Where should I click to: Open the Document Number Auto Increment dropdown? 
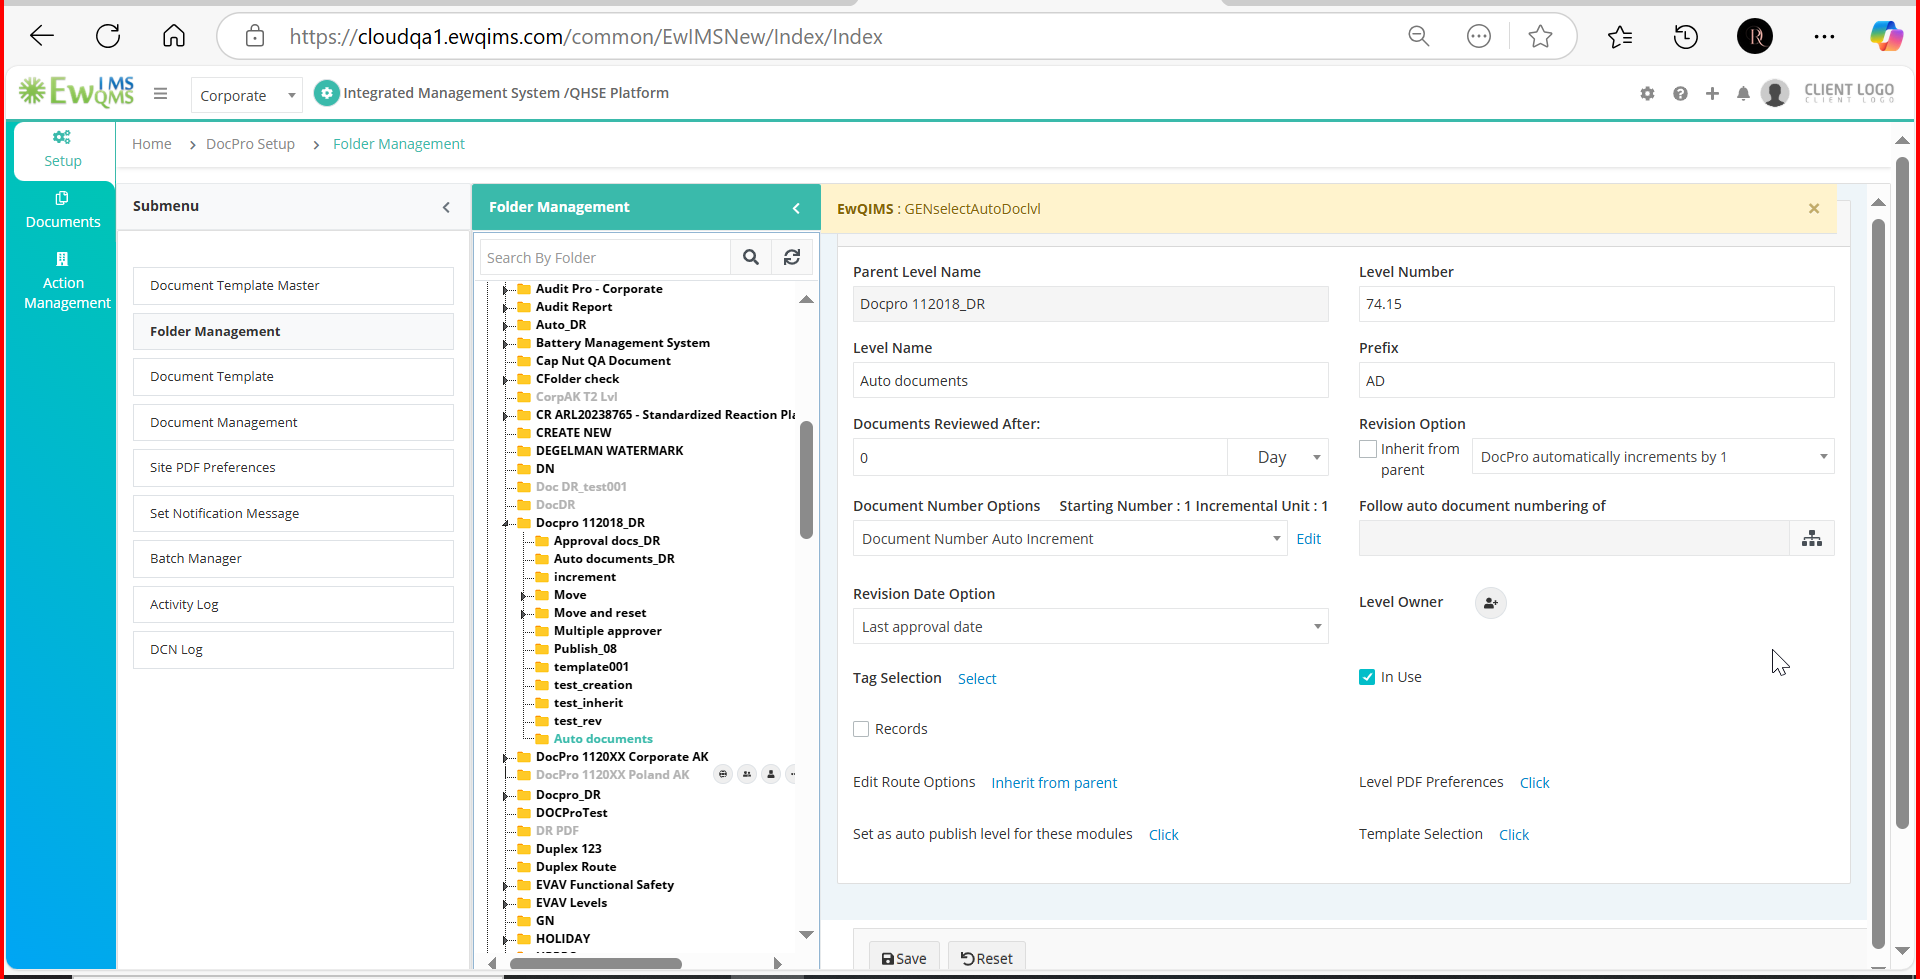pyautogui.click(x=1070, y=539)
